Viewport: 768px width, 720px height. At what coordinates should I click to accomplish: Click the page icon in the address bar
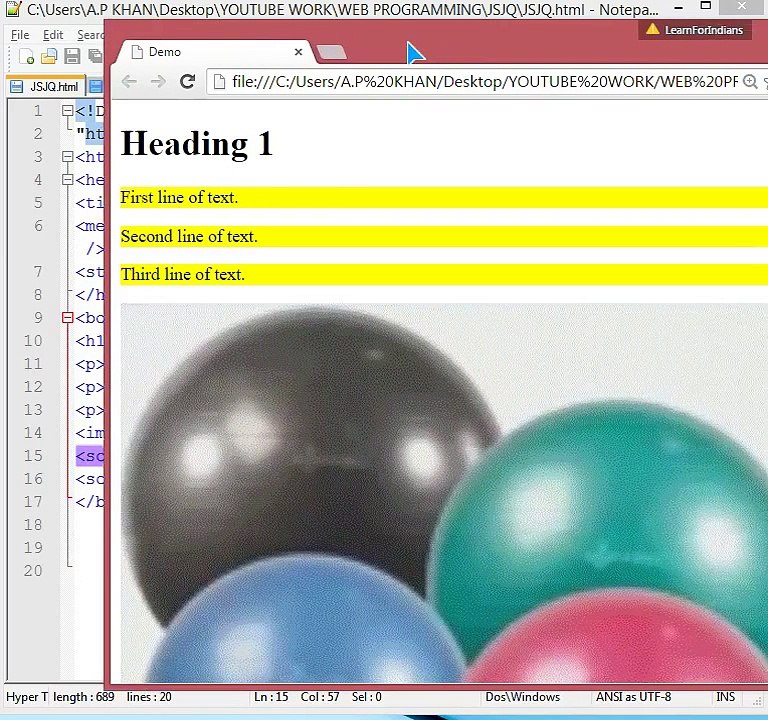click(219, 81)
